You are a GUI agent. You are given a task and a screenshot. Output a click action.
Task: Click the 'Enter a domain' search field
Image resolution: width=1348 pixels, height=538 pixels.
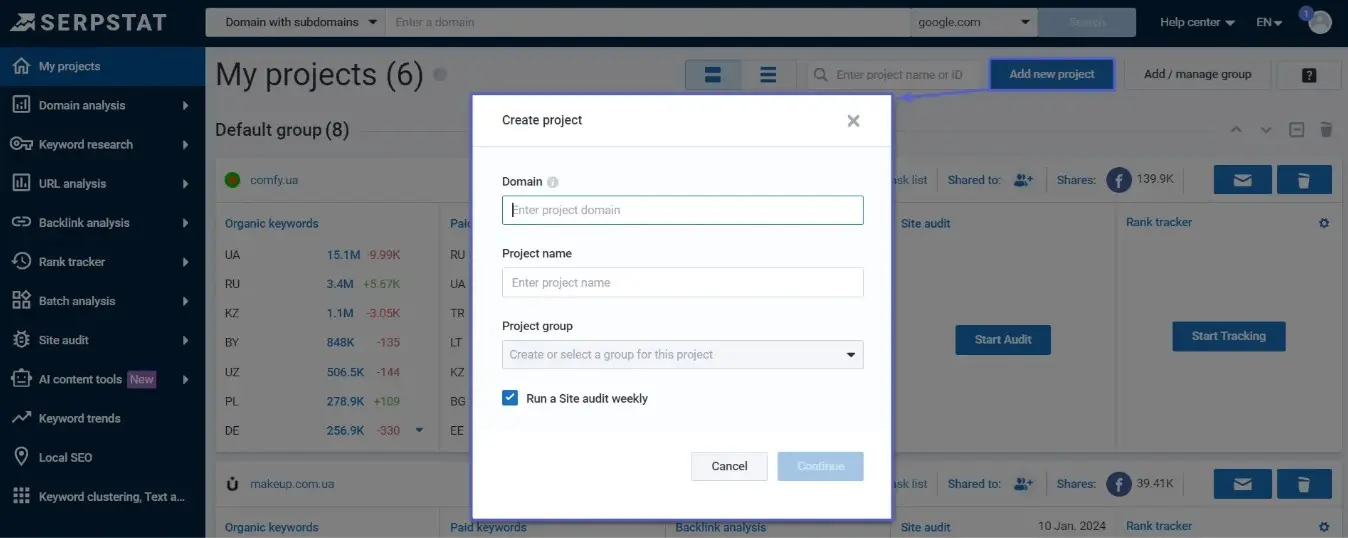coord(648,22)
